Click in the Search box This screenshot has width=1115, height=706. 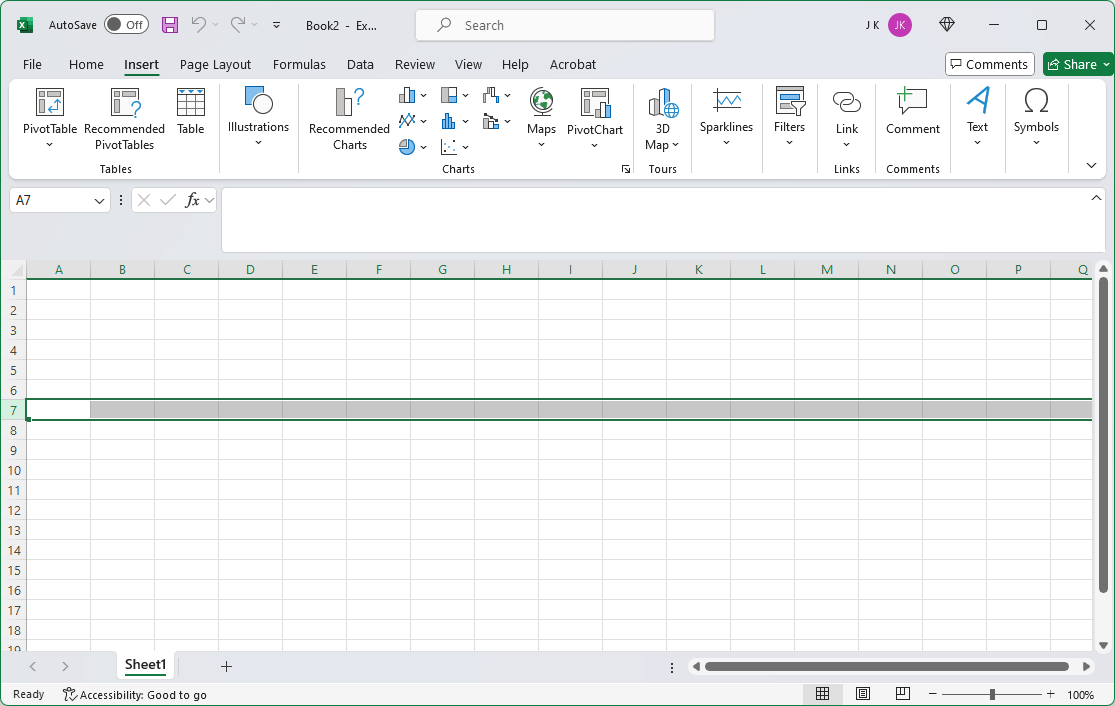tap(565, 26)
